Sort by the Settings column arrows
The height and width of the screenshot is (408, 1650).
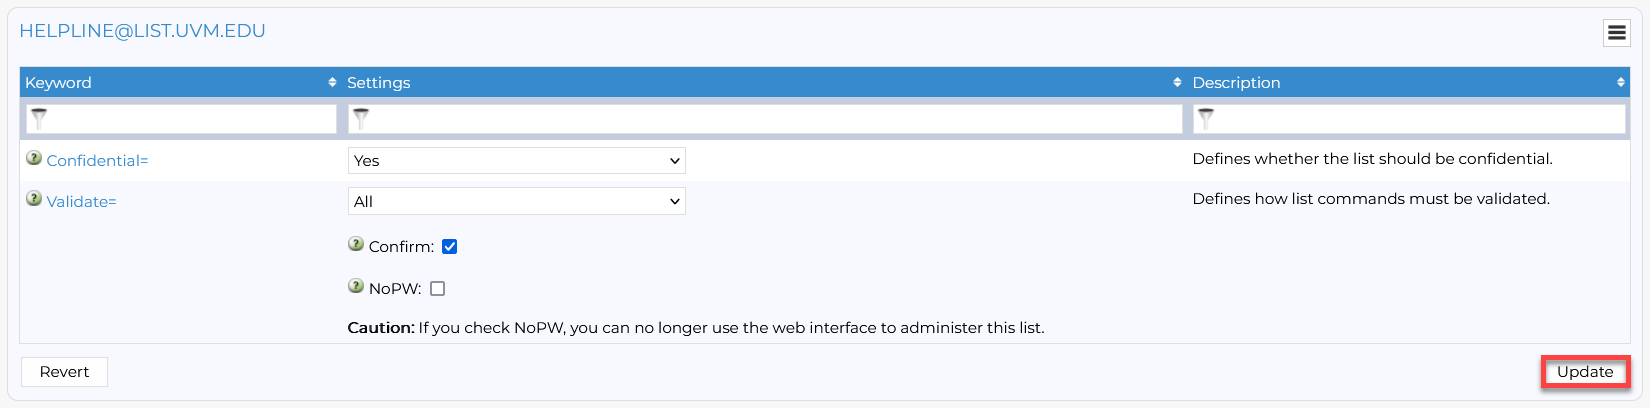click(1177, 82)
